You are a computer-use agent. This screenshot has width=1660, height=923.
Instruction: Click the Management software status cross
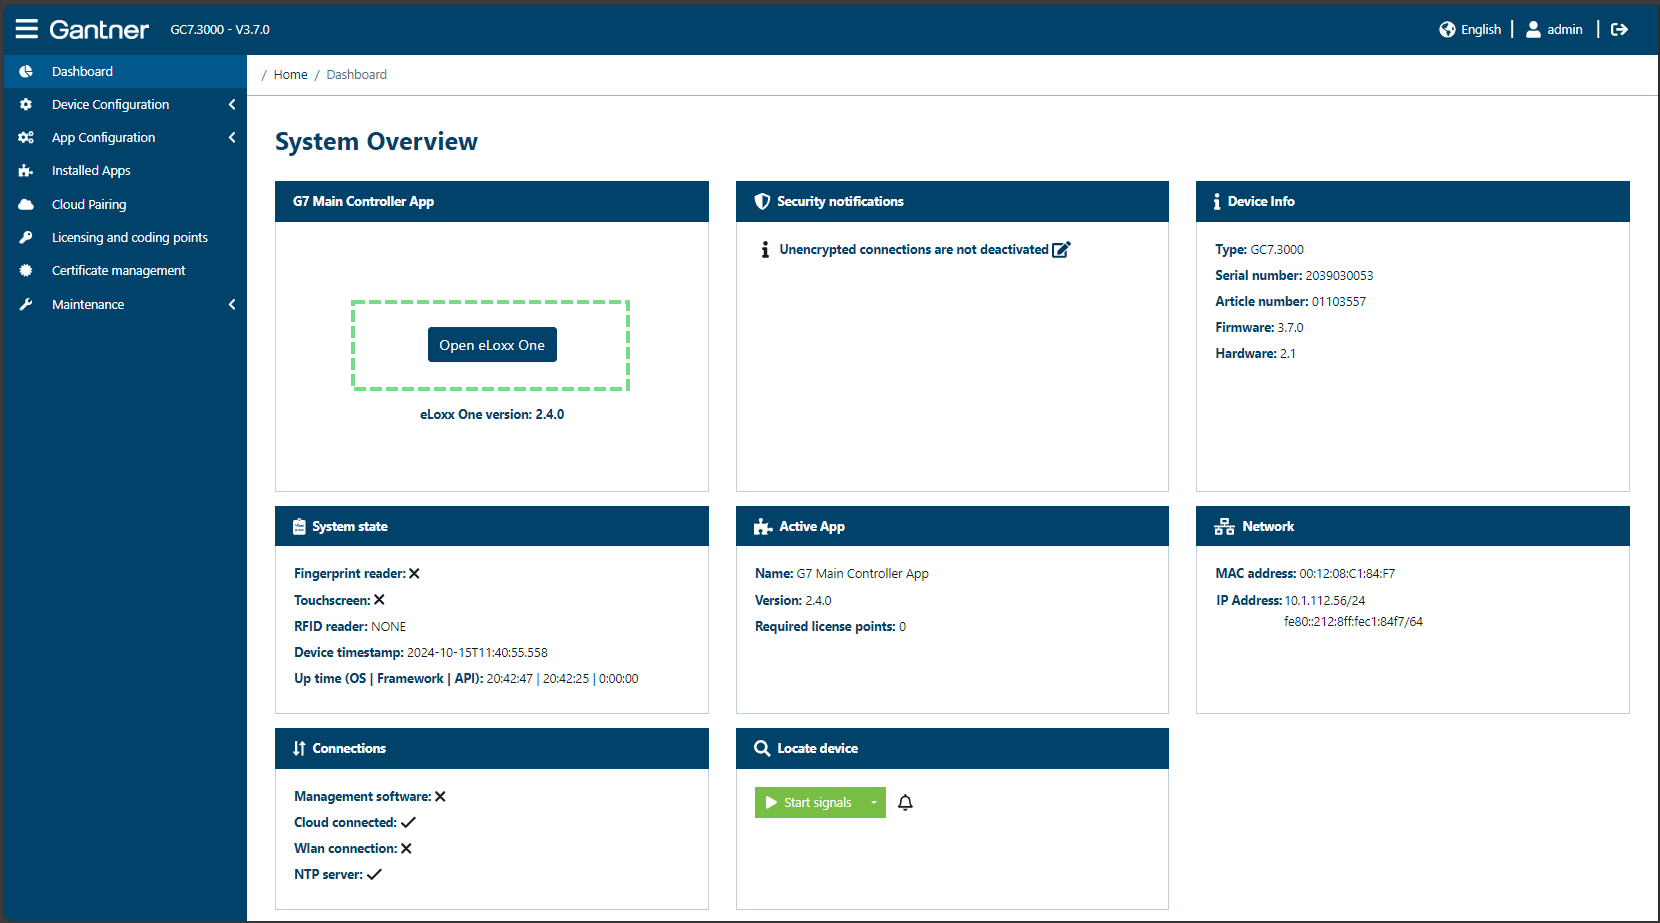coord(440,796)
